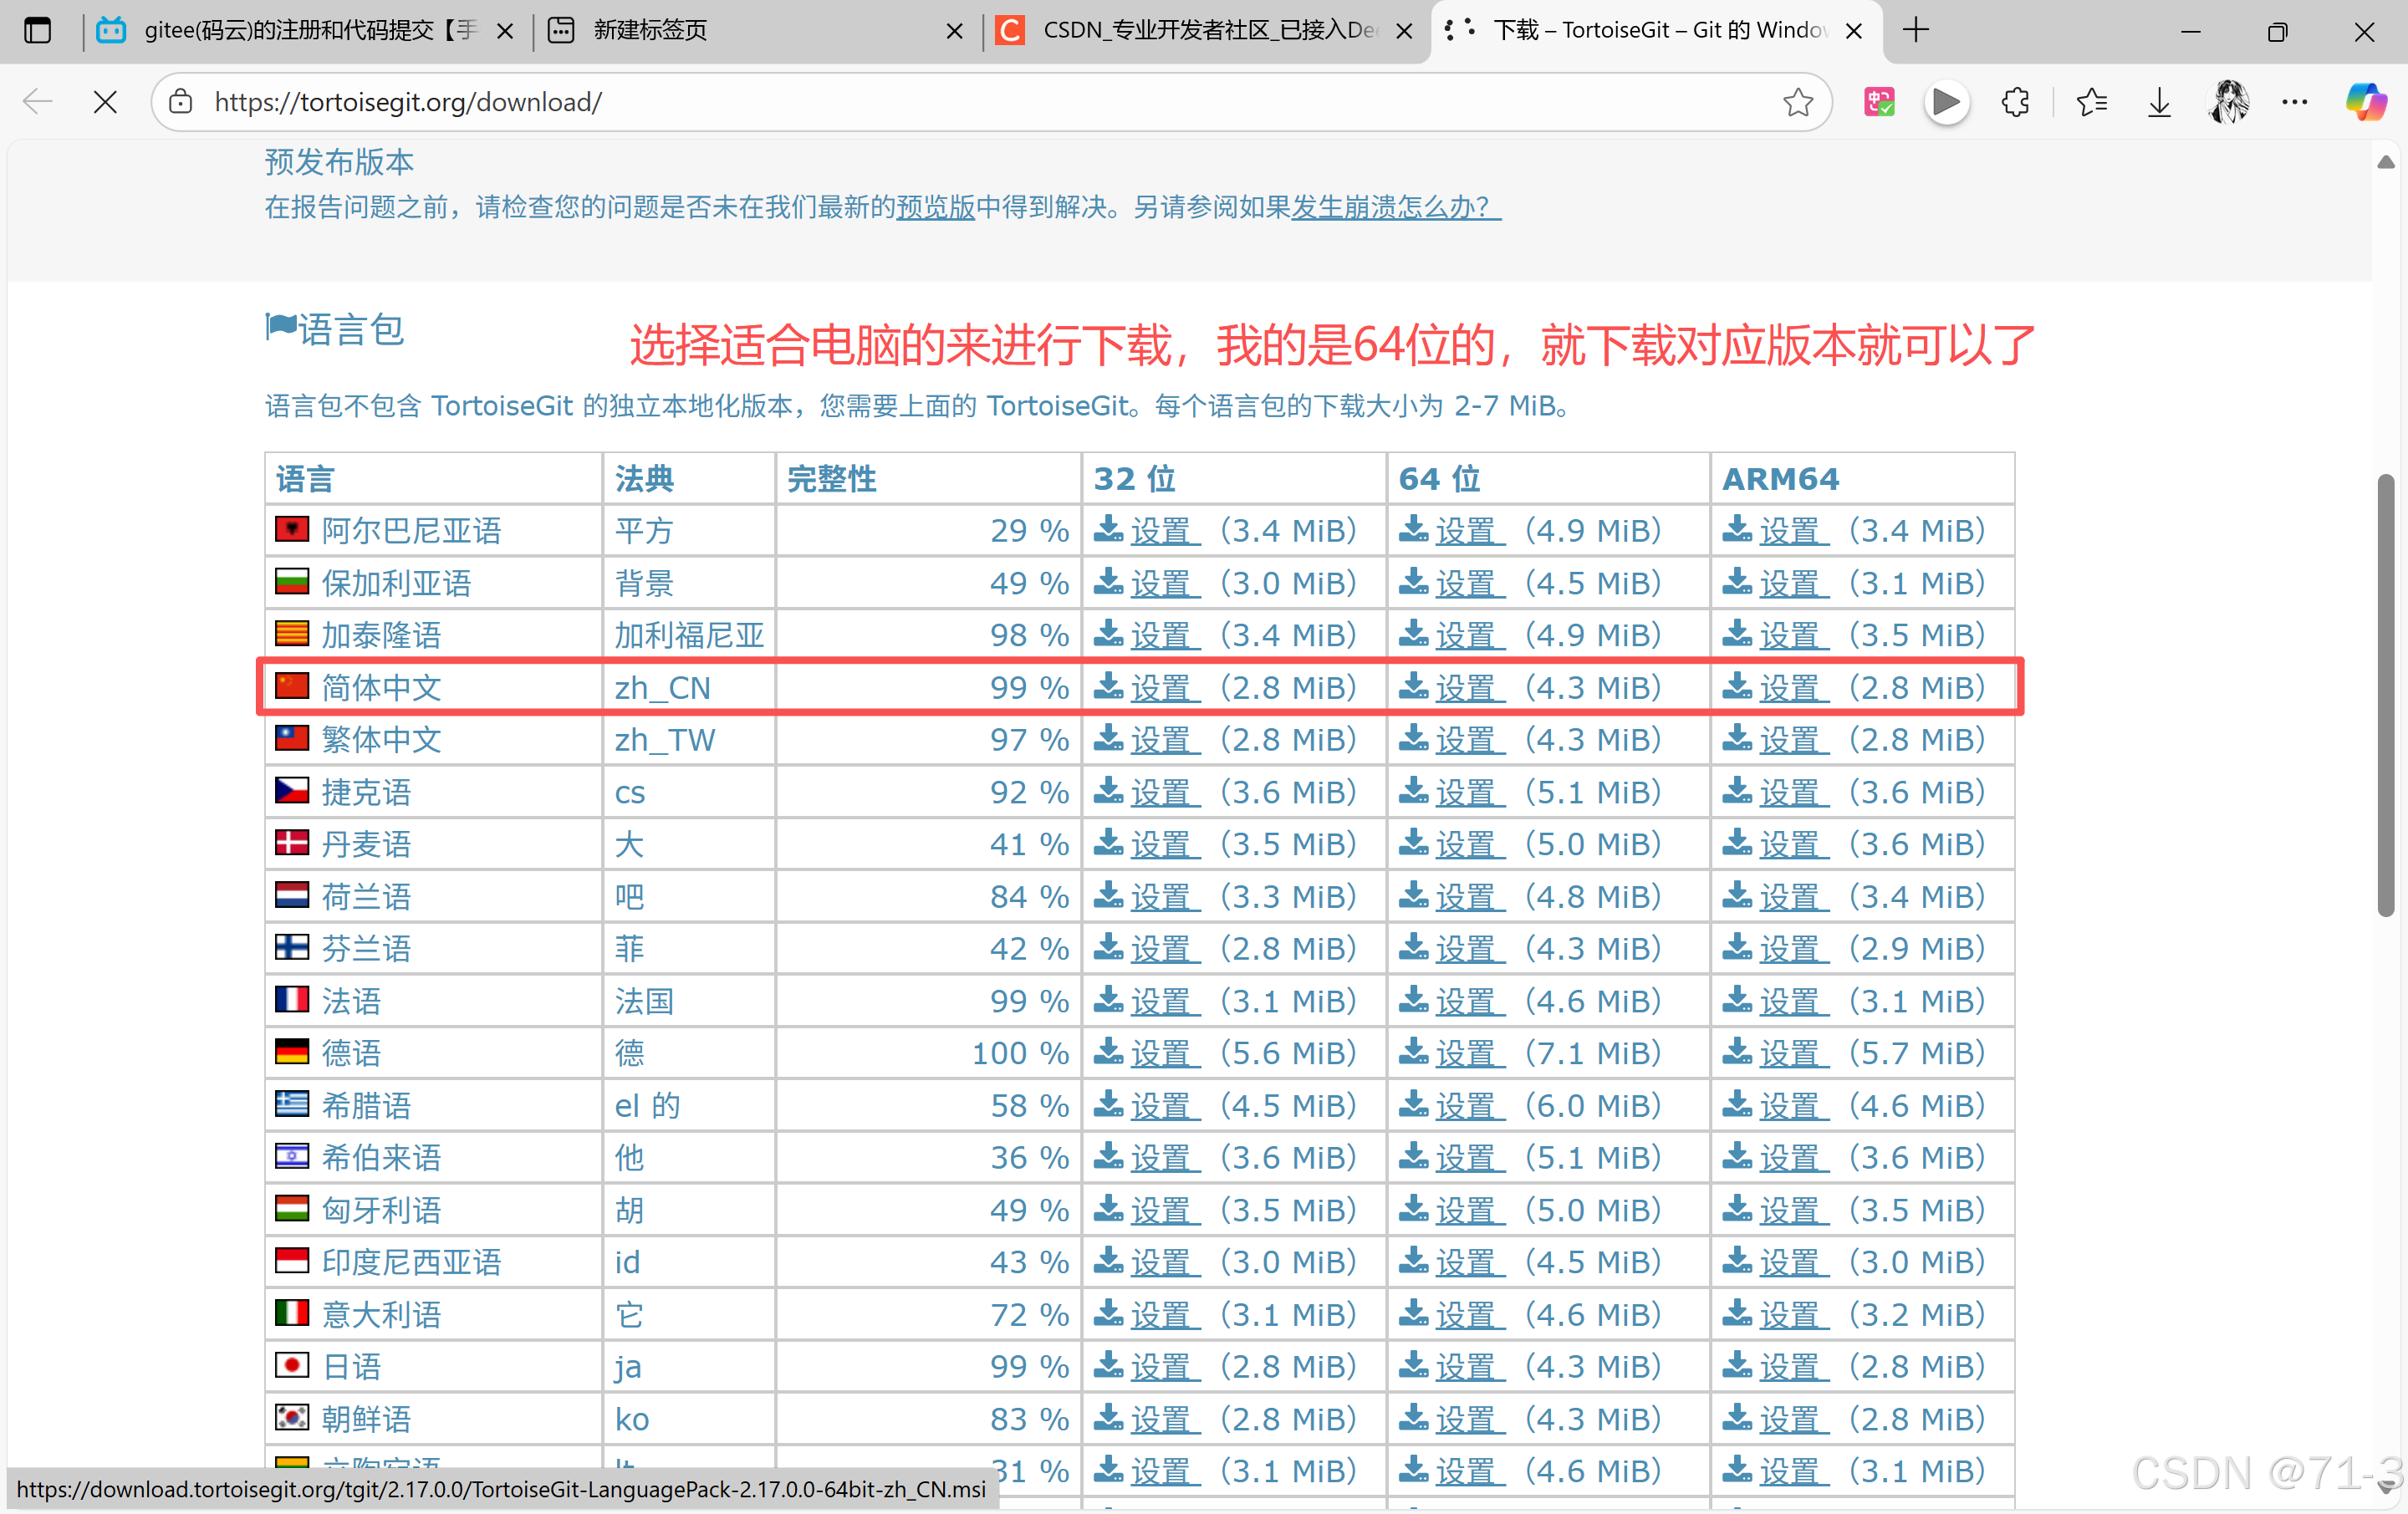Image resolution: width=2408 pixels, height=1514 pixels.
Task: Open the browser extensions puzzle icon
Action: pyautogui.click(x=2015, y=102)
